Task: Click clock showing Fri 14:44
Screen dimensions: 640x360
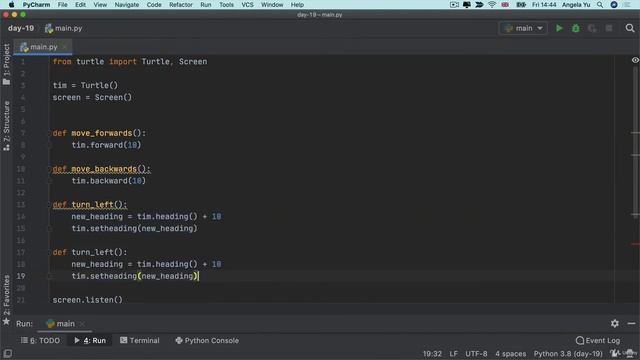Action: tap(544, 5)
